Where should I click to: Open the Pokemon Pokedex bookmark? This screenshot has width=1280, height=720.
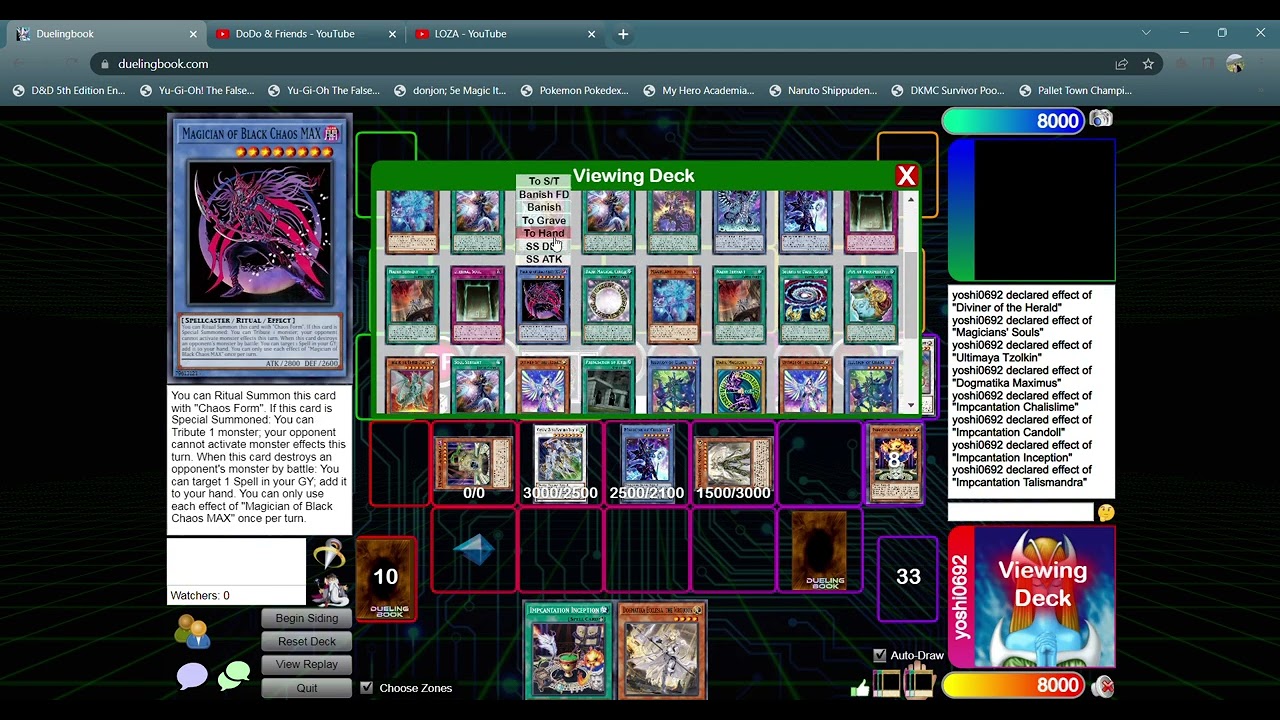coord(575,90)
